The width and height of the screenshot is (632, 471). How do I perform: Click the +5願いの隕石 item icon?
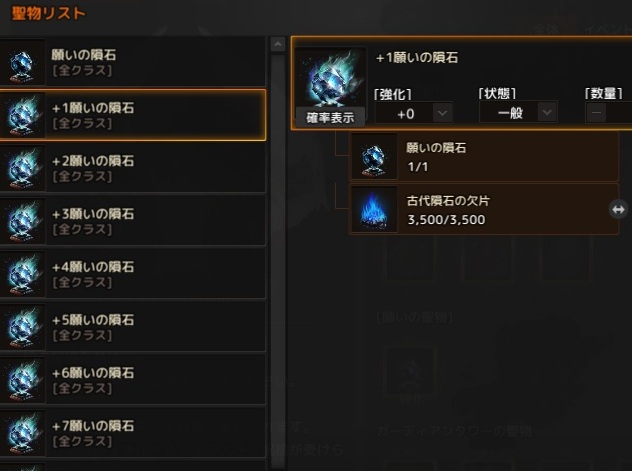22,327
